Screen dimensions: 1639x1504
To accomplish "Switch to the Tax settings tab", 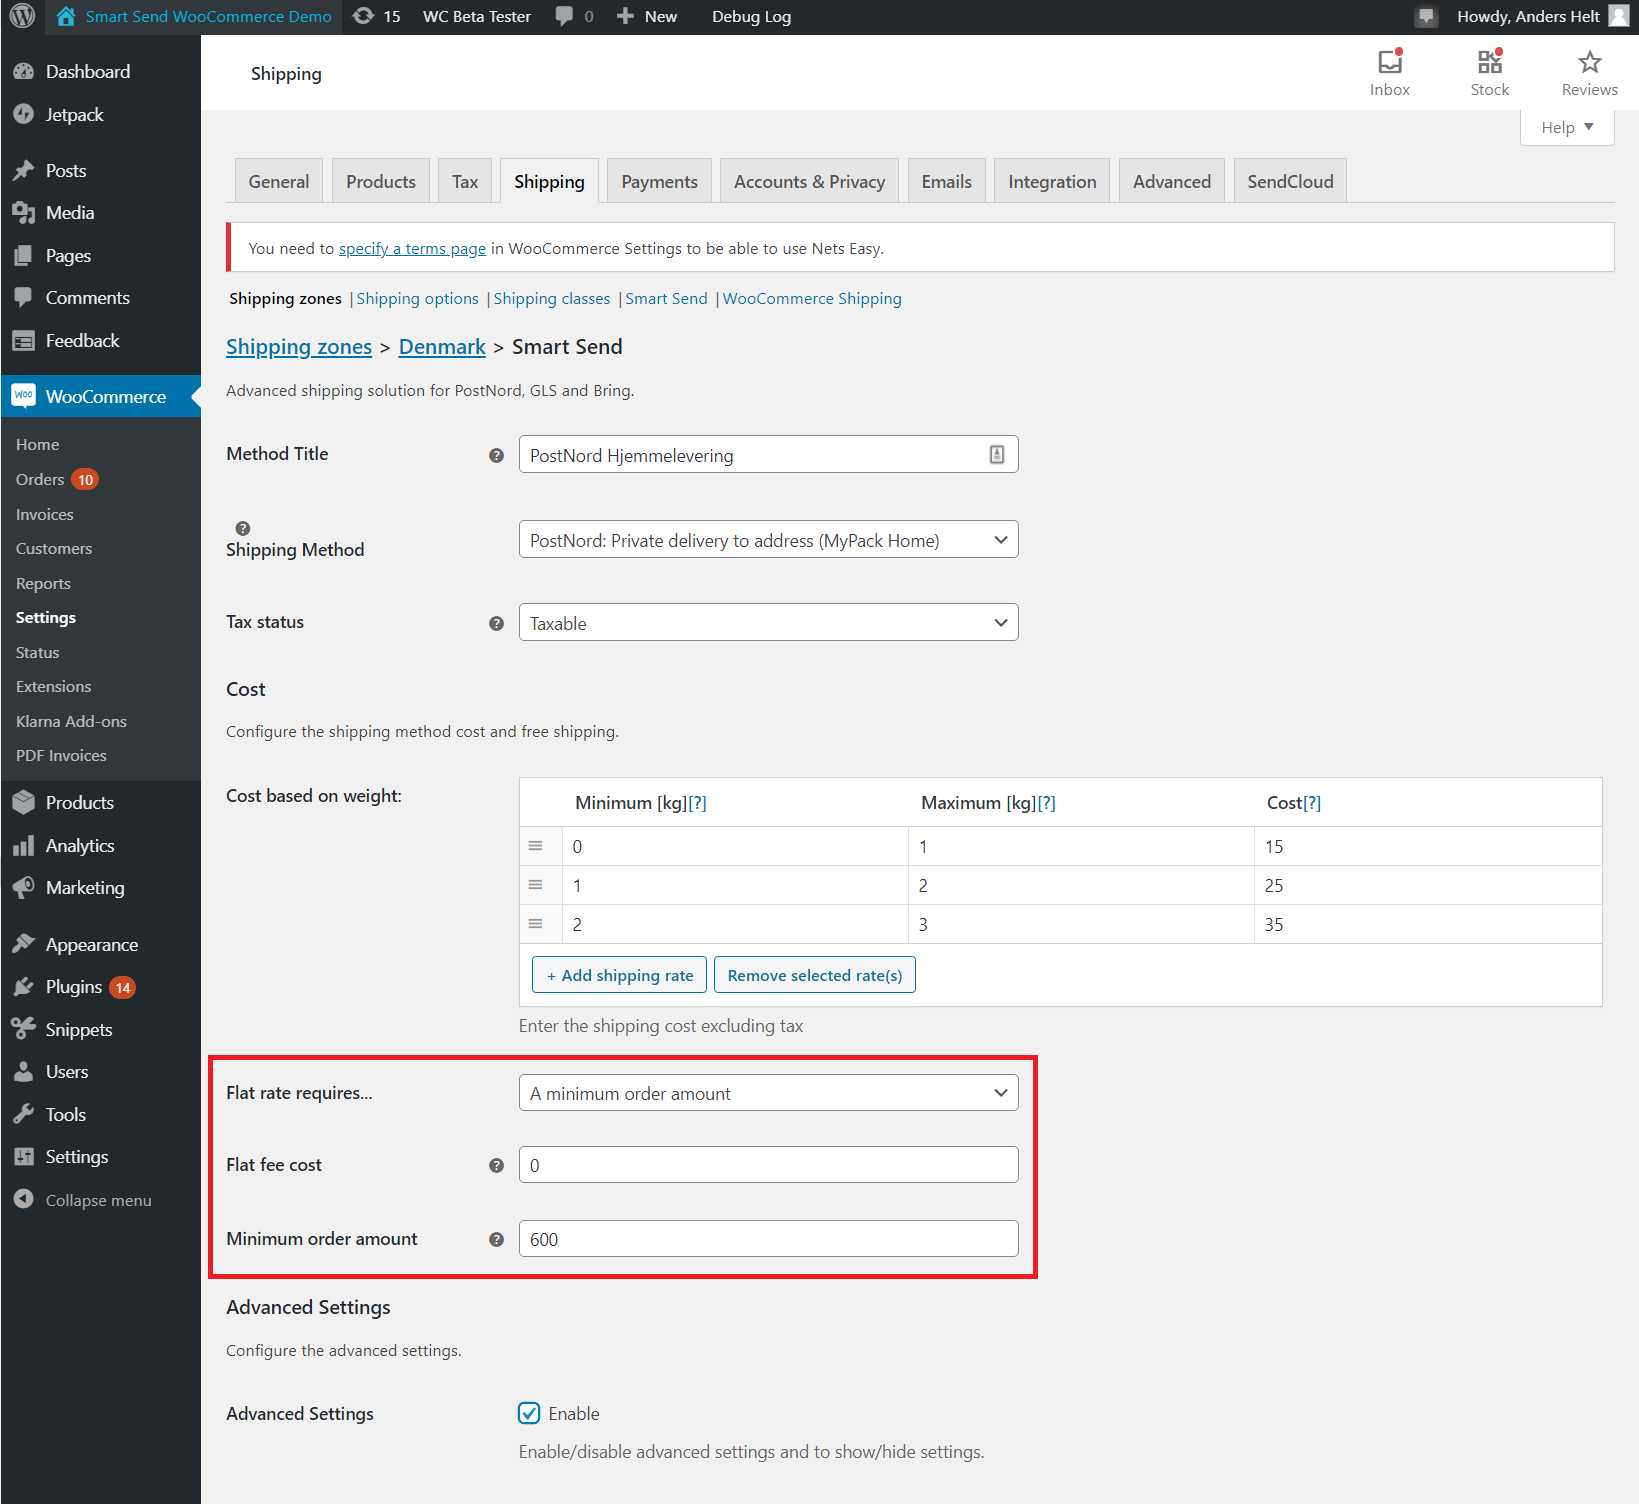I will (x=465, y=181).
